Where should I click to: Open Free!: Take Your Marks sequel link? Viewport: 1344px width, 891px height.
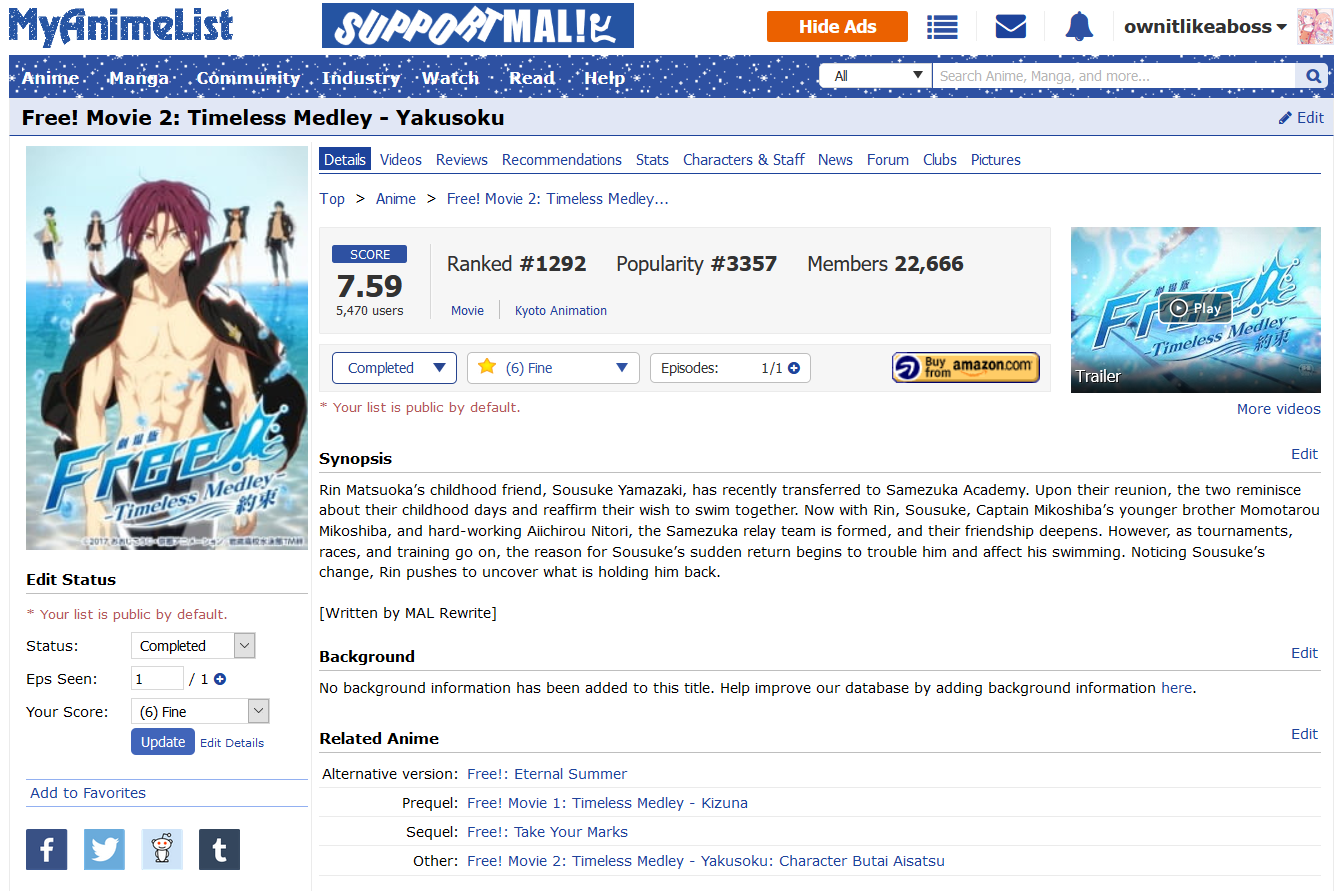tap(547, 832)
